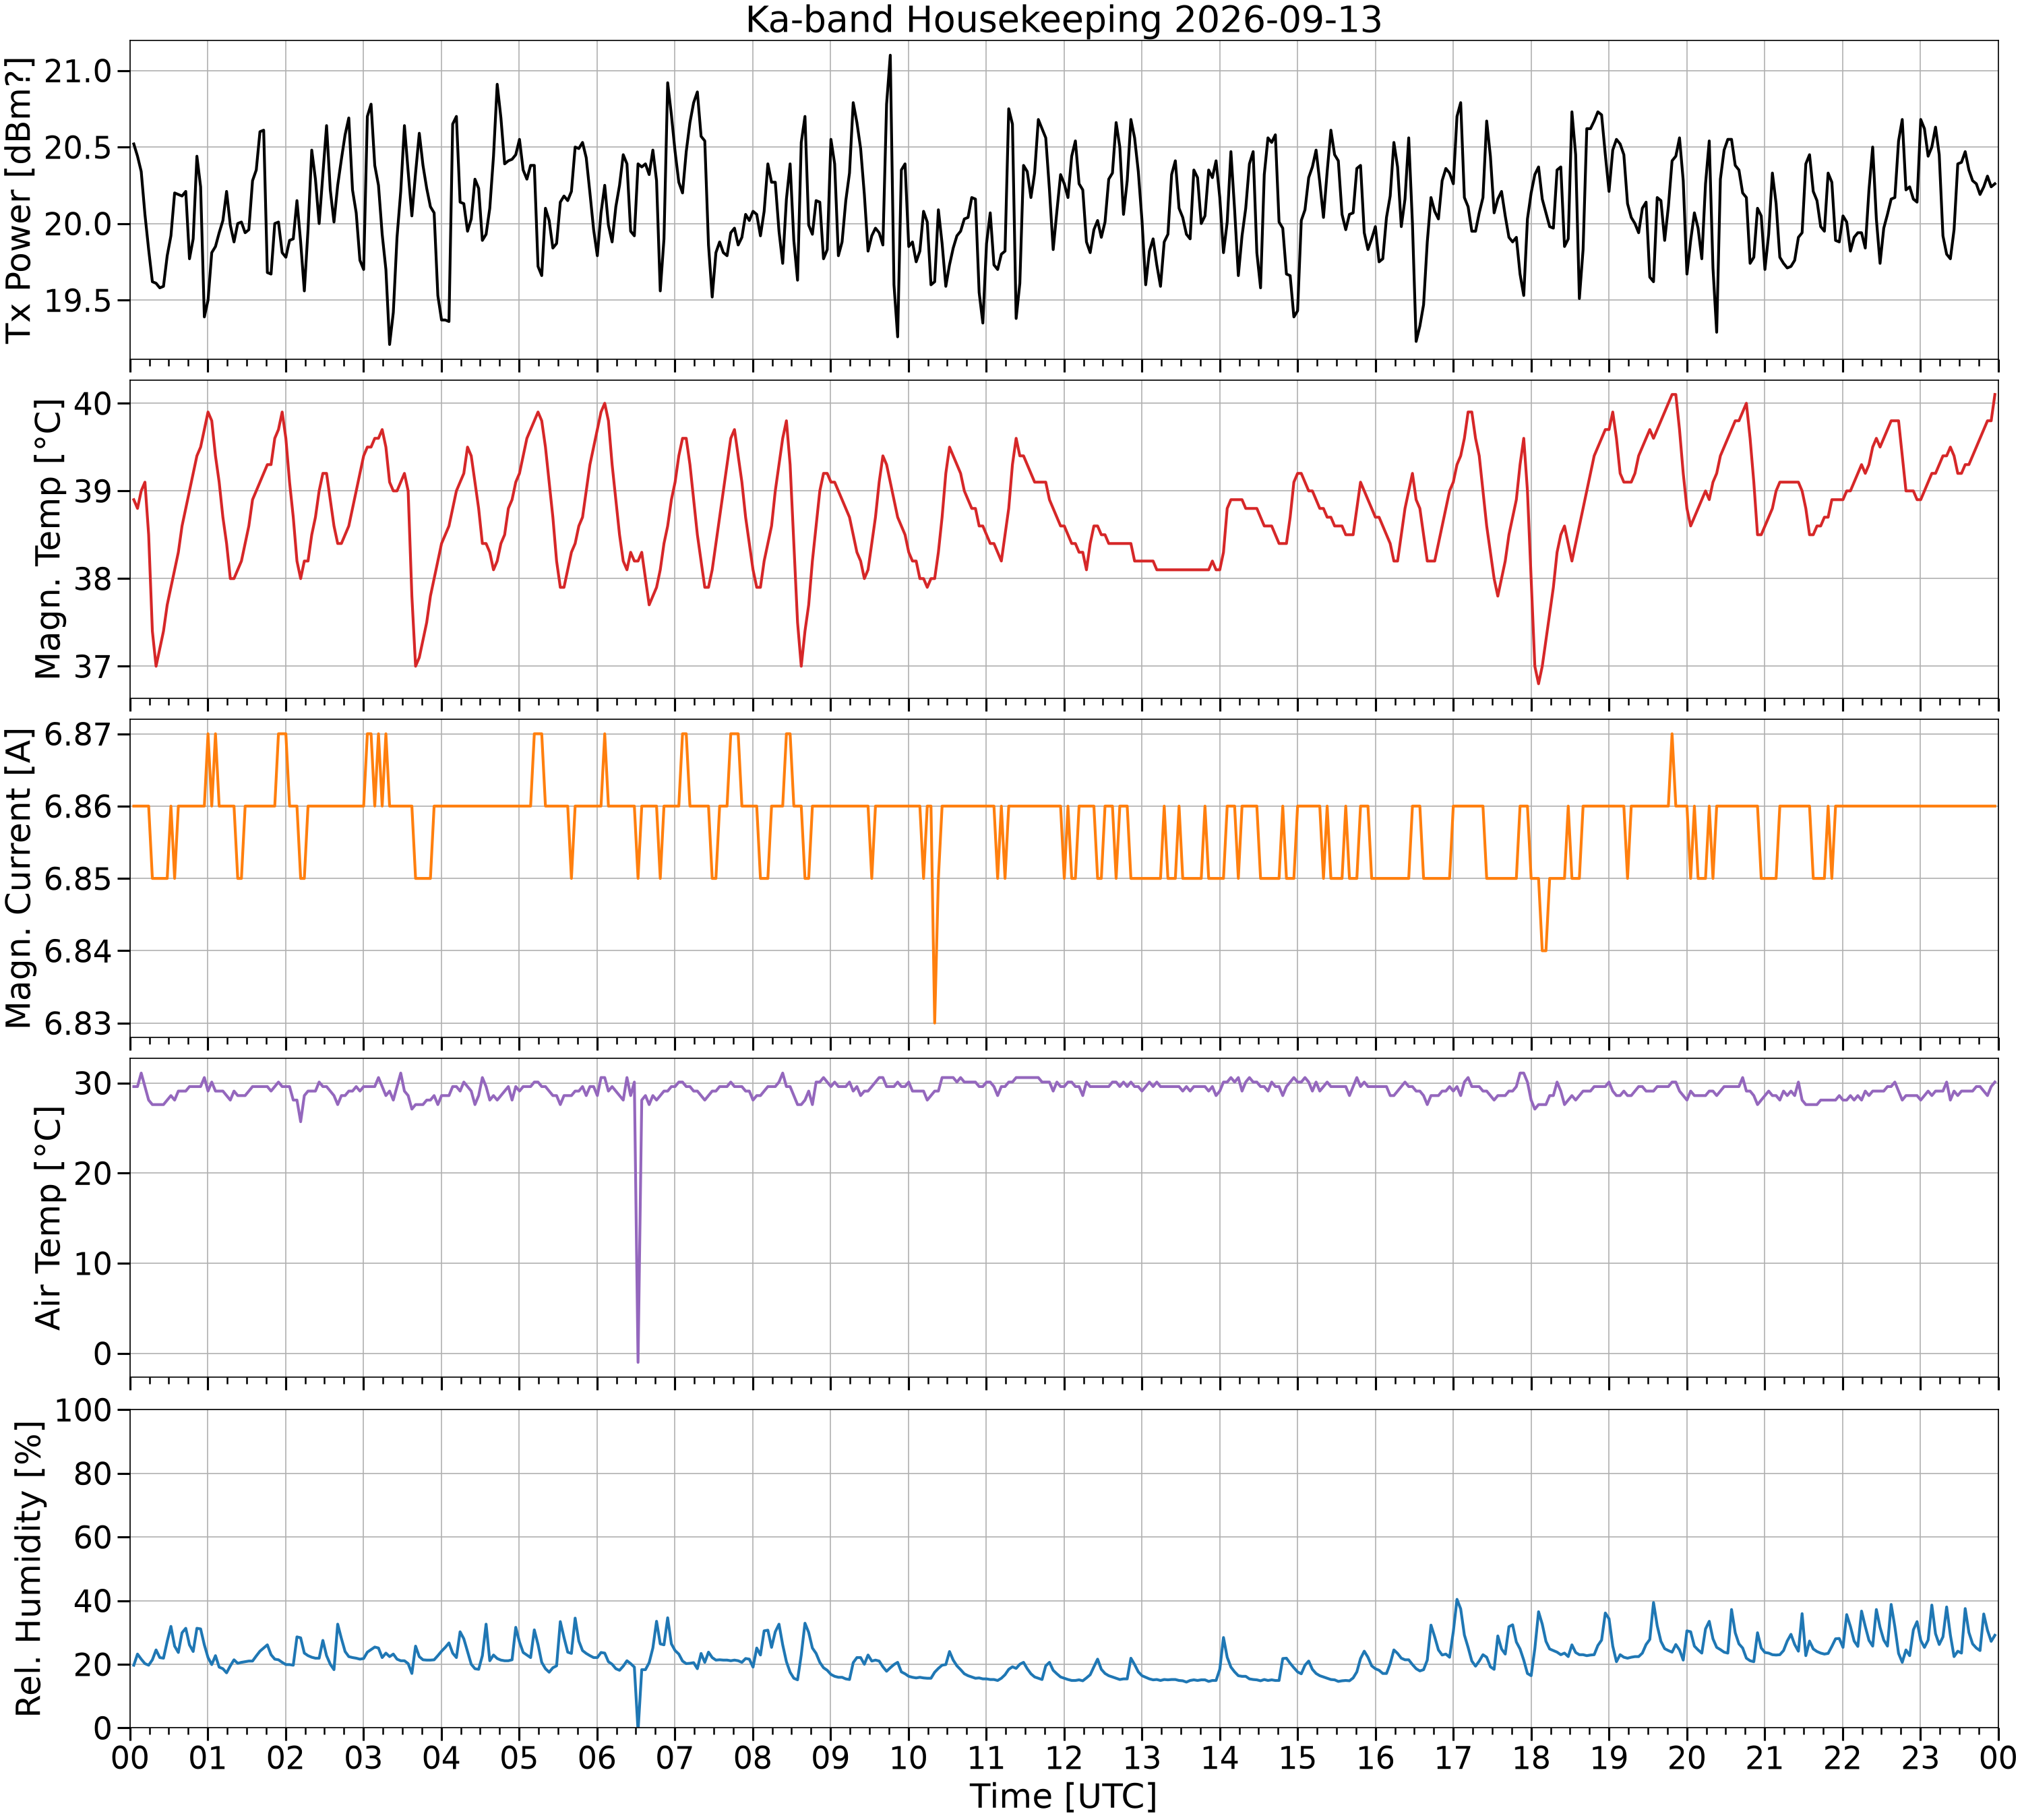The height and width of the screenshot is (1820, 2022).
Task: Click the magnetron temperature minimum after 18 UTC
Action: point(1538,683)
